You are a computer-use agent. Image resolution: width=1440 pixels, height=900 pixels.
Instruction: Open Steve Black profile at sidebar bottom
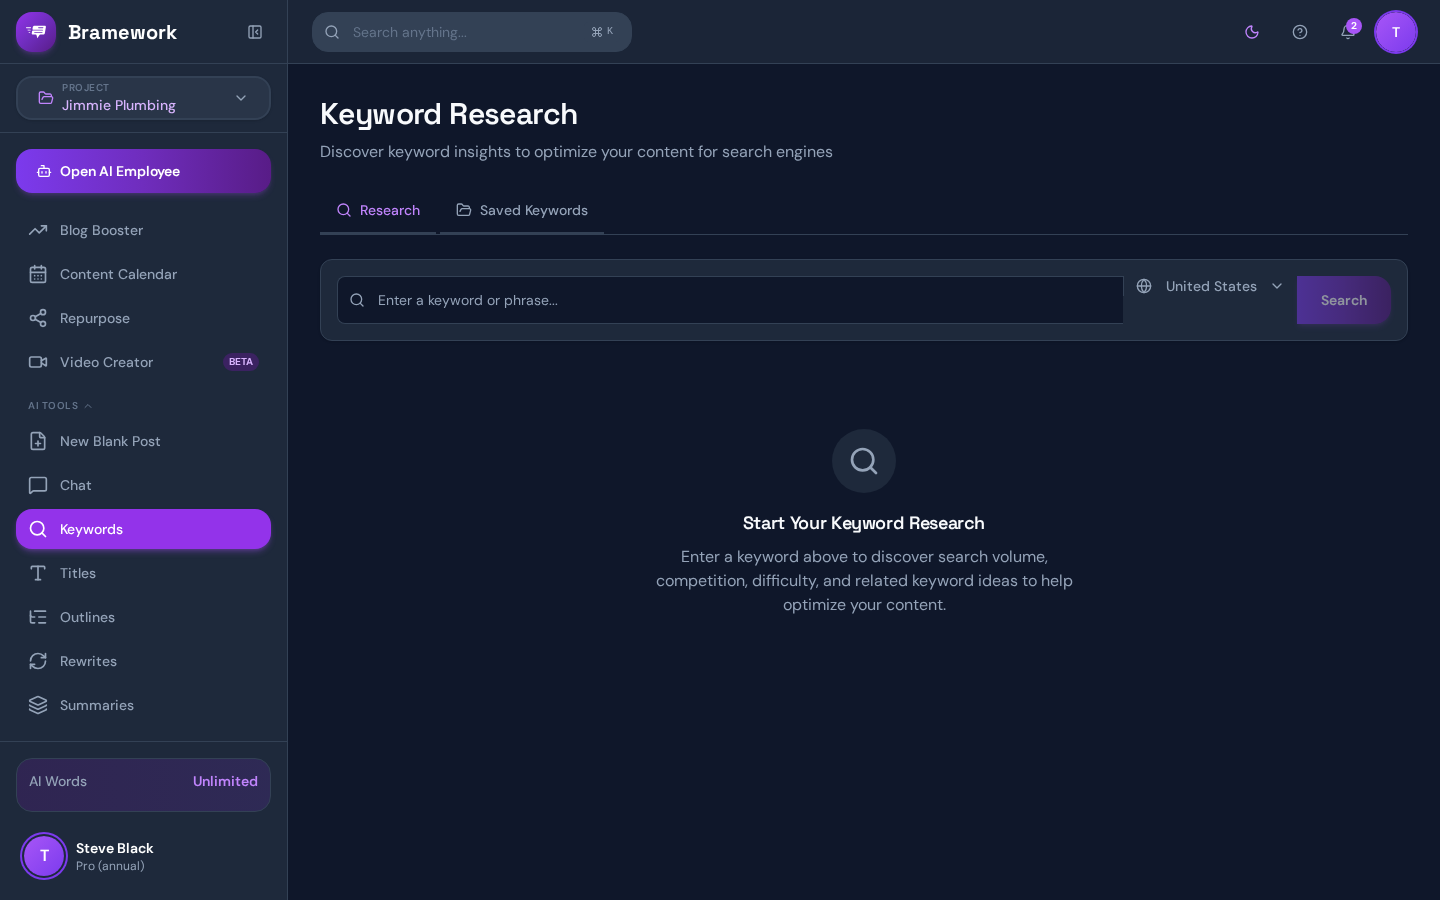click(143, 856)
